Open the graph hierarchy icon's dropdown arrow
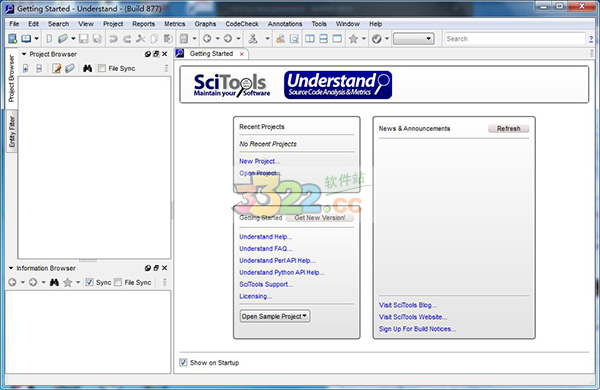 267,39
